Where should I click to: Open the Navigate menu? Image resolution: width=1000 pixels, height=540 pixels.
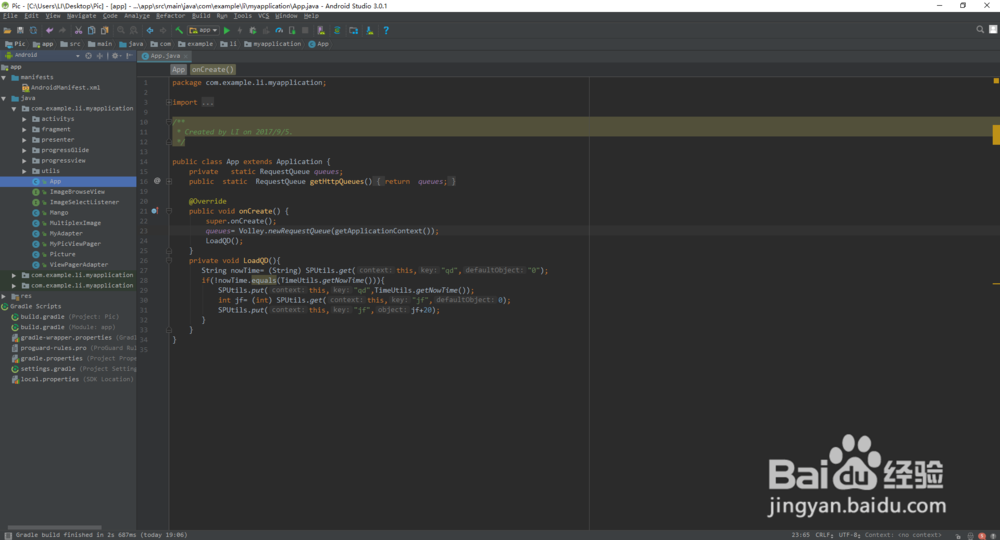tap(82, 16)
